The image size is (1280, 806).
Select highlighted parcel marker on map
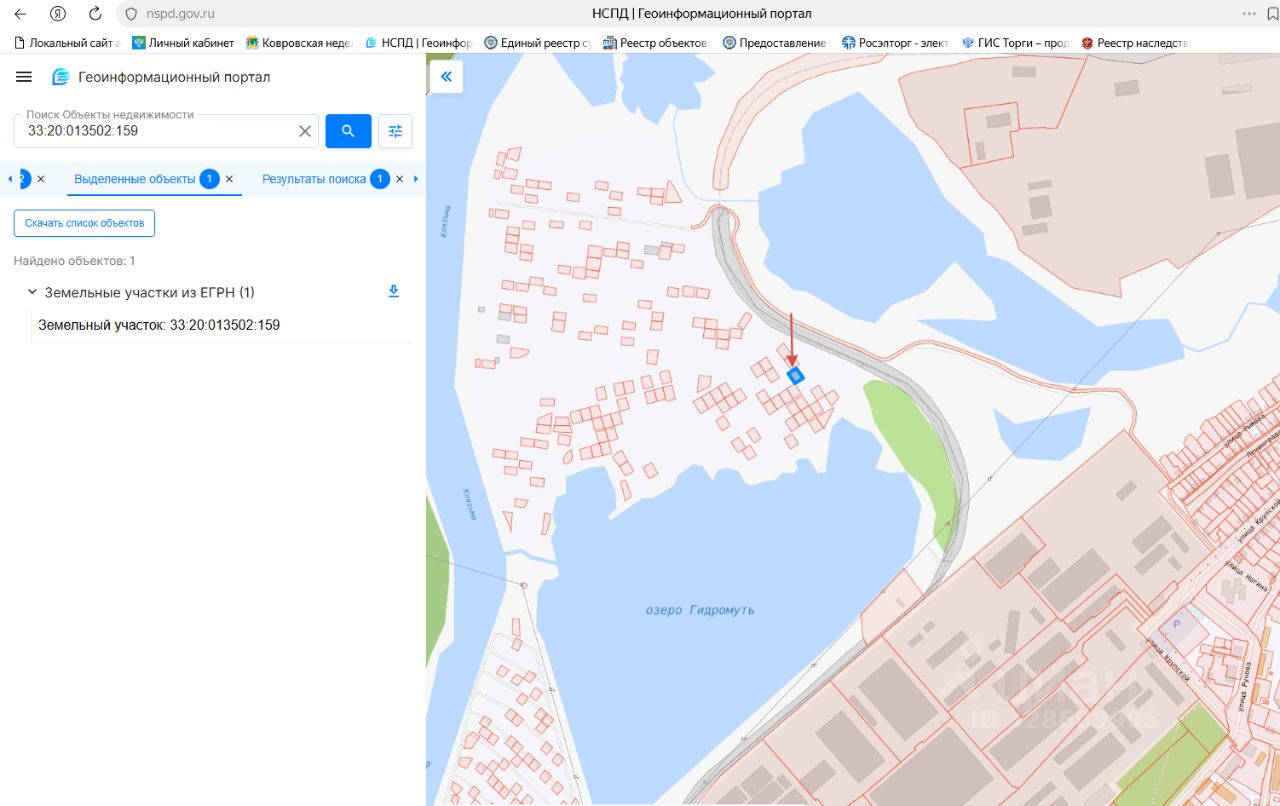click(796, 376)
